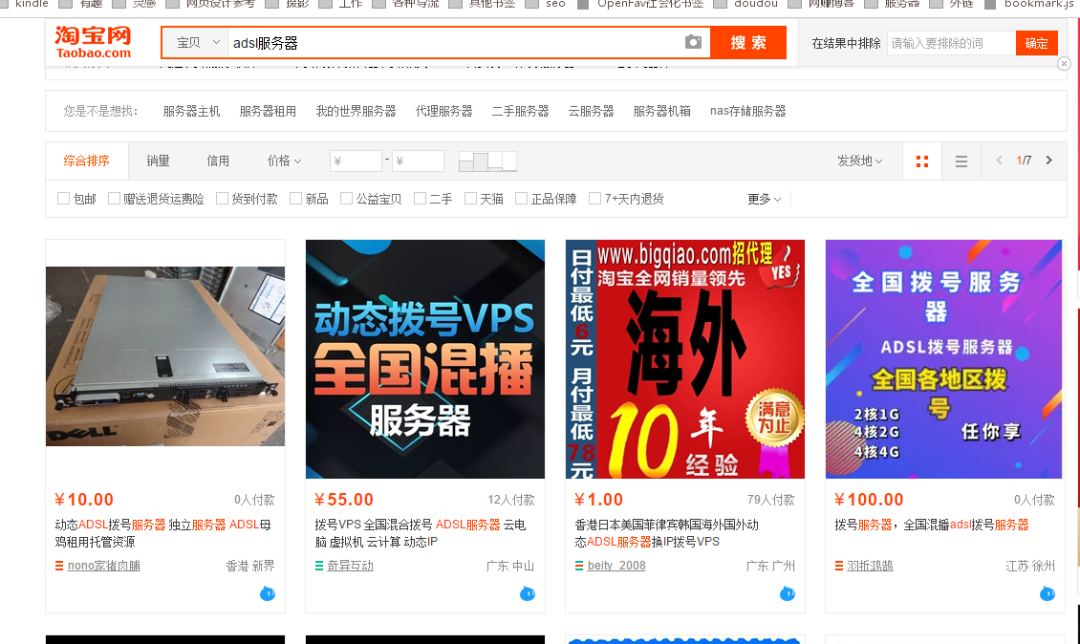Open the doudou bookmark folder
Viewport: 1080px width, 644px height.
[x=747, y=4]
